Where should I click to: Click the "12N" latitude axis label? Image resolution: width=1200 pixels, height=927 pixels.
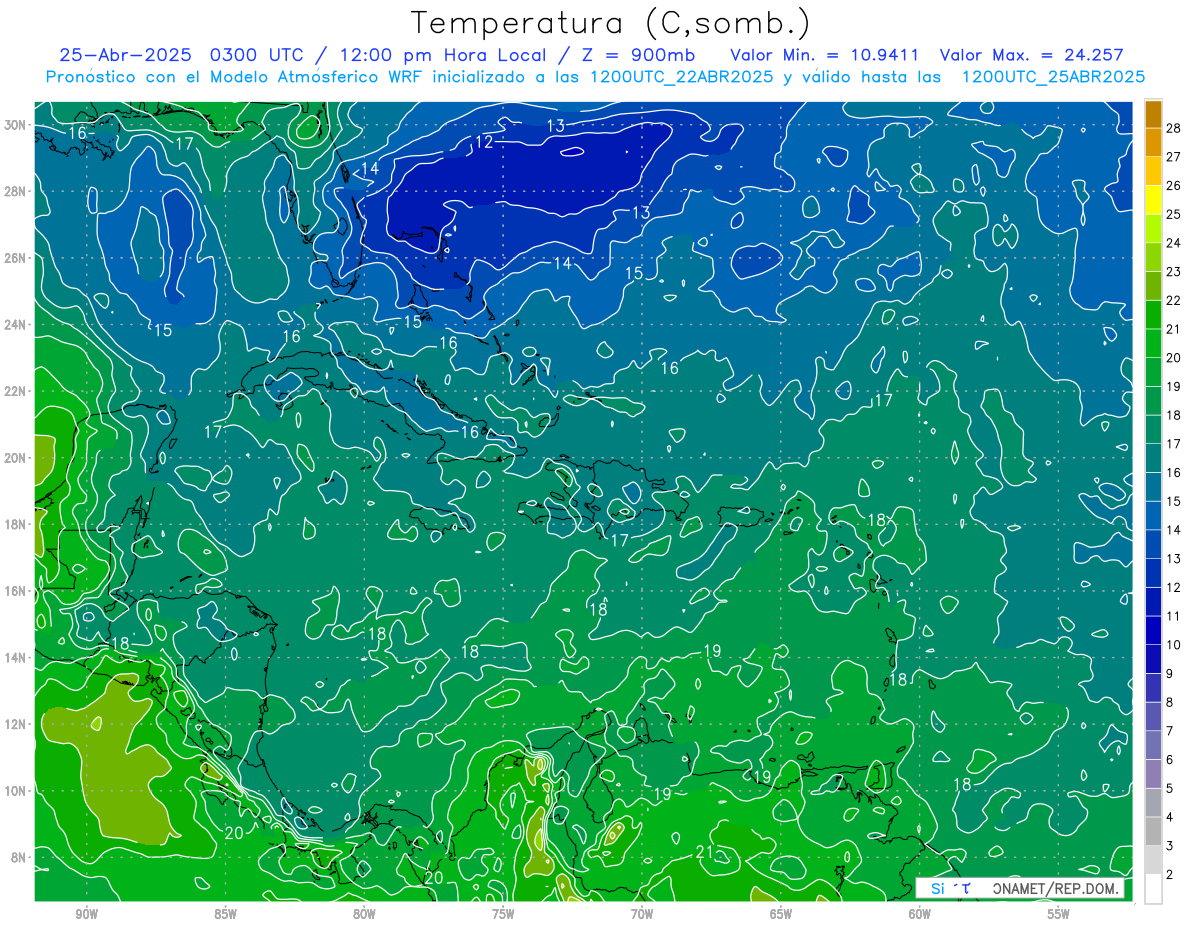tap(15, 724)
